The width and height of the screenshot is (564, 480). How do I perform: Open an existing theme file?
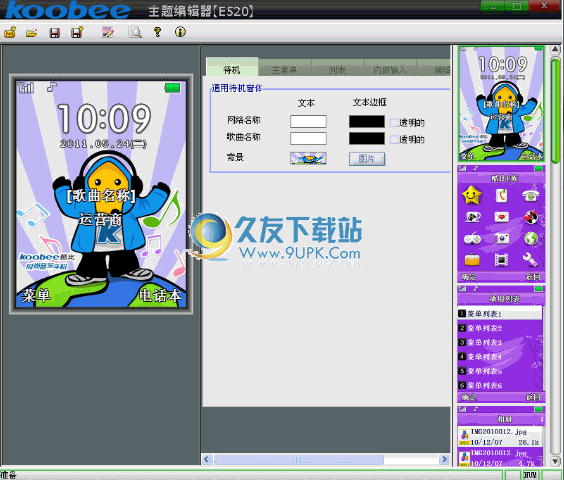32,33
